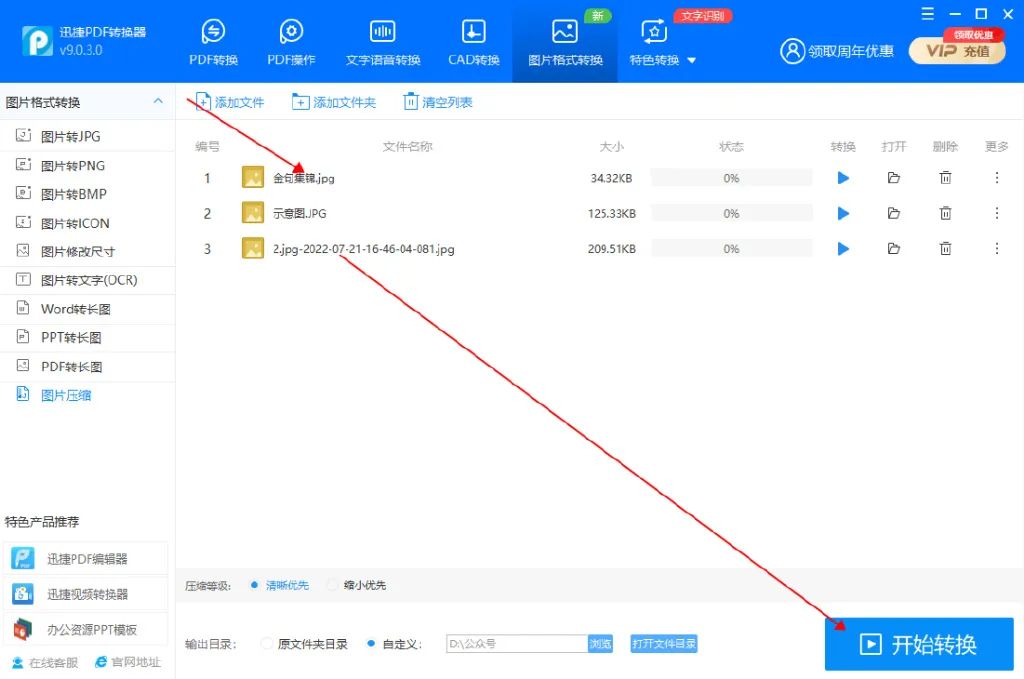Delete 金句集锦.jpg using its trash icon
This screenshot has width=1024, height=679.
944,177
